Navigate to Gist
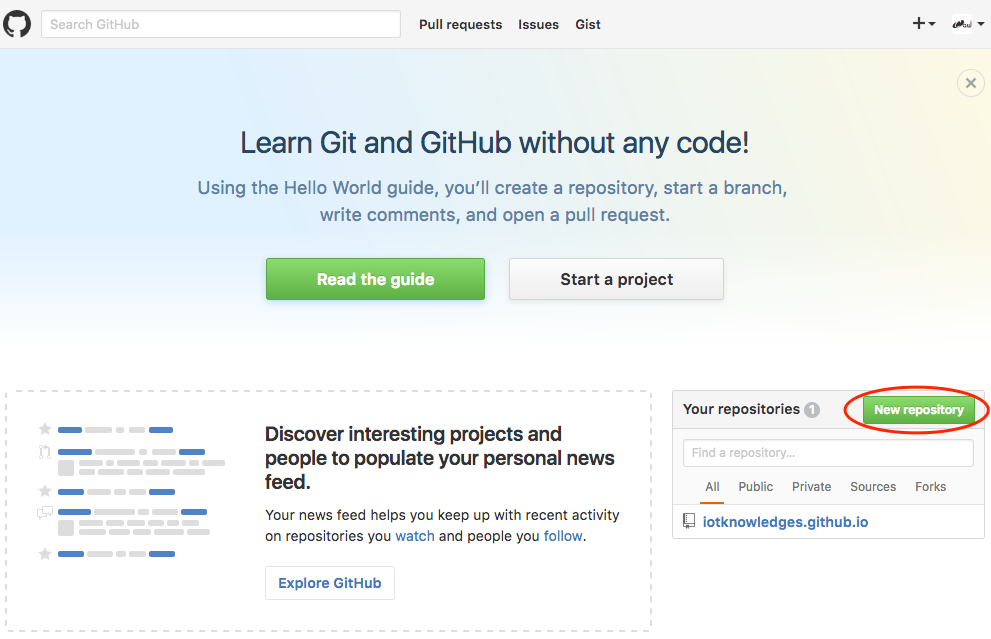Screen dimensions: 991x639 click(588, 24)
